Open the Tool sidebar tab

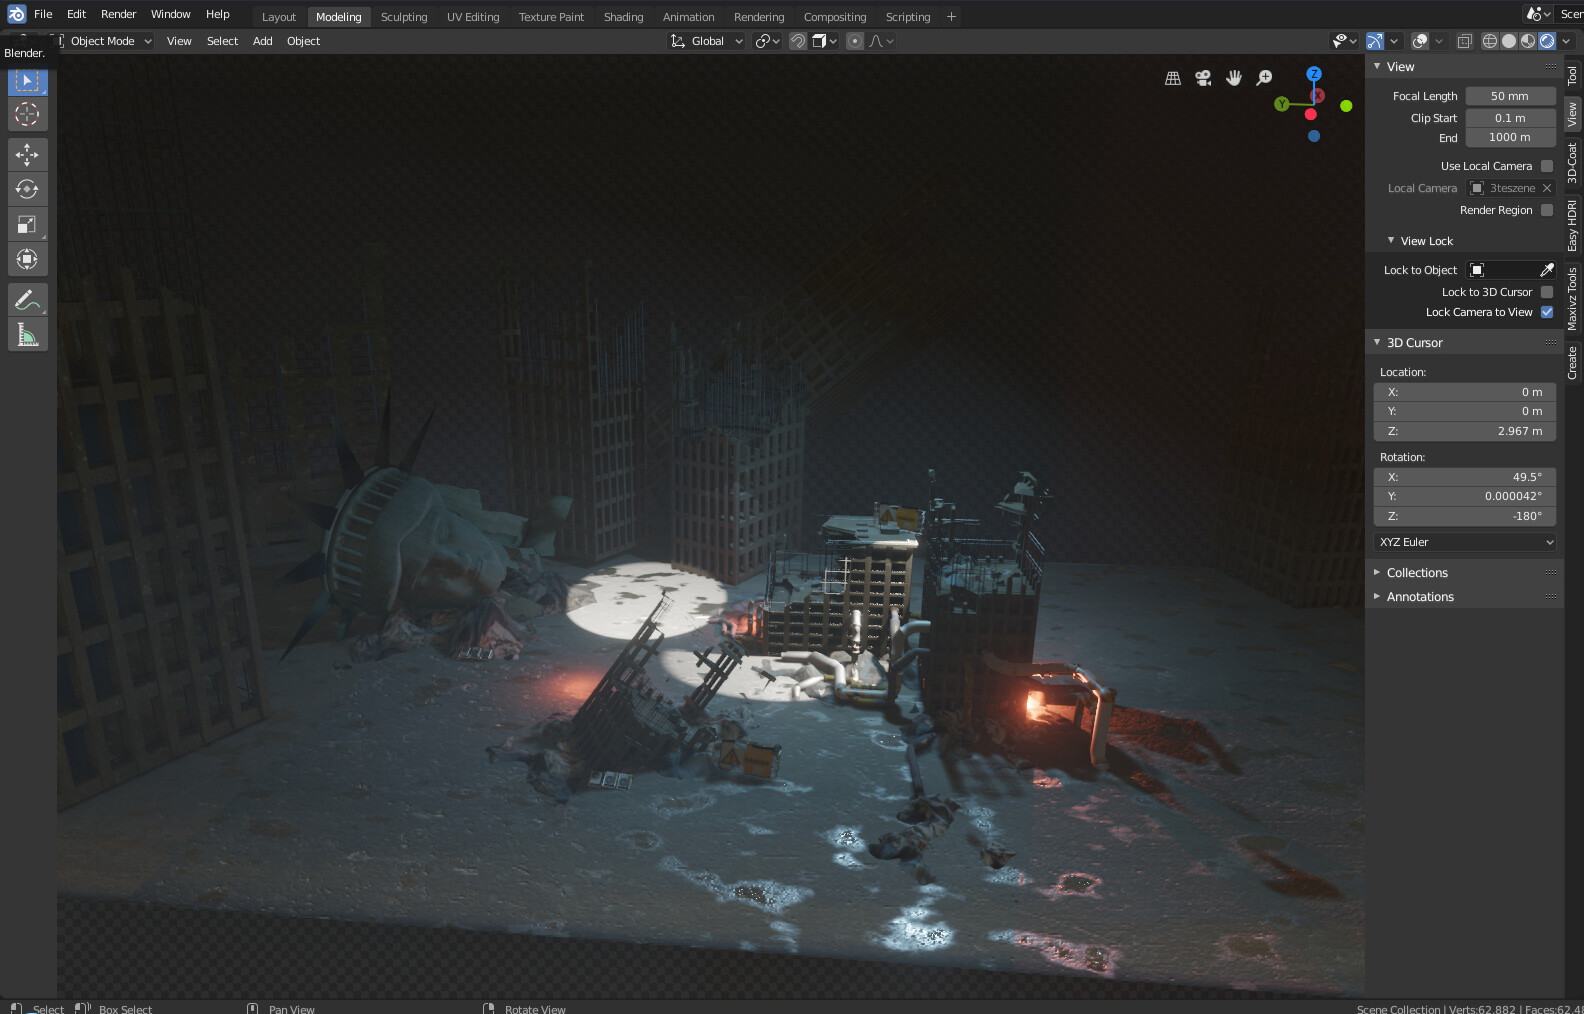click(x=1573, y=75)
